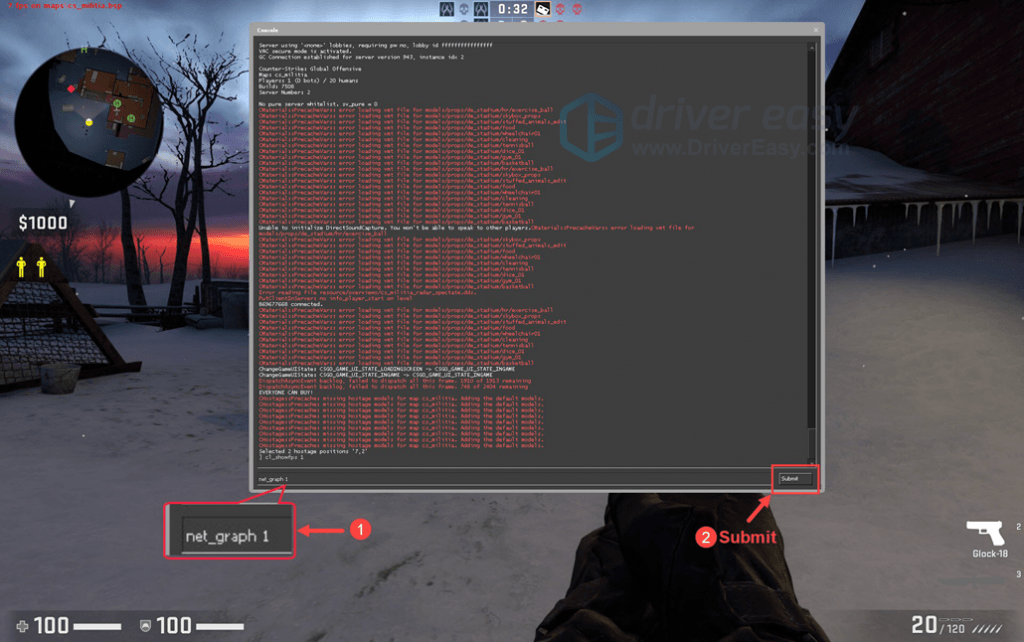Click the 'VAC secure mode is activated.' line
Image resolution: width=1024 pixels, height=642 pixels.
(305, 51)
